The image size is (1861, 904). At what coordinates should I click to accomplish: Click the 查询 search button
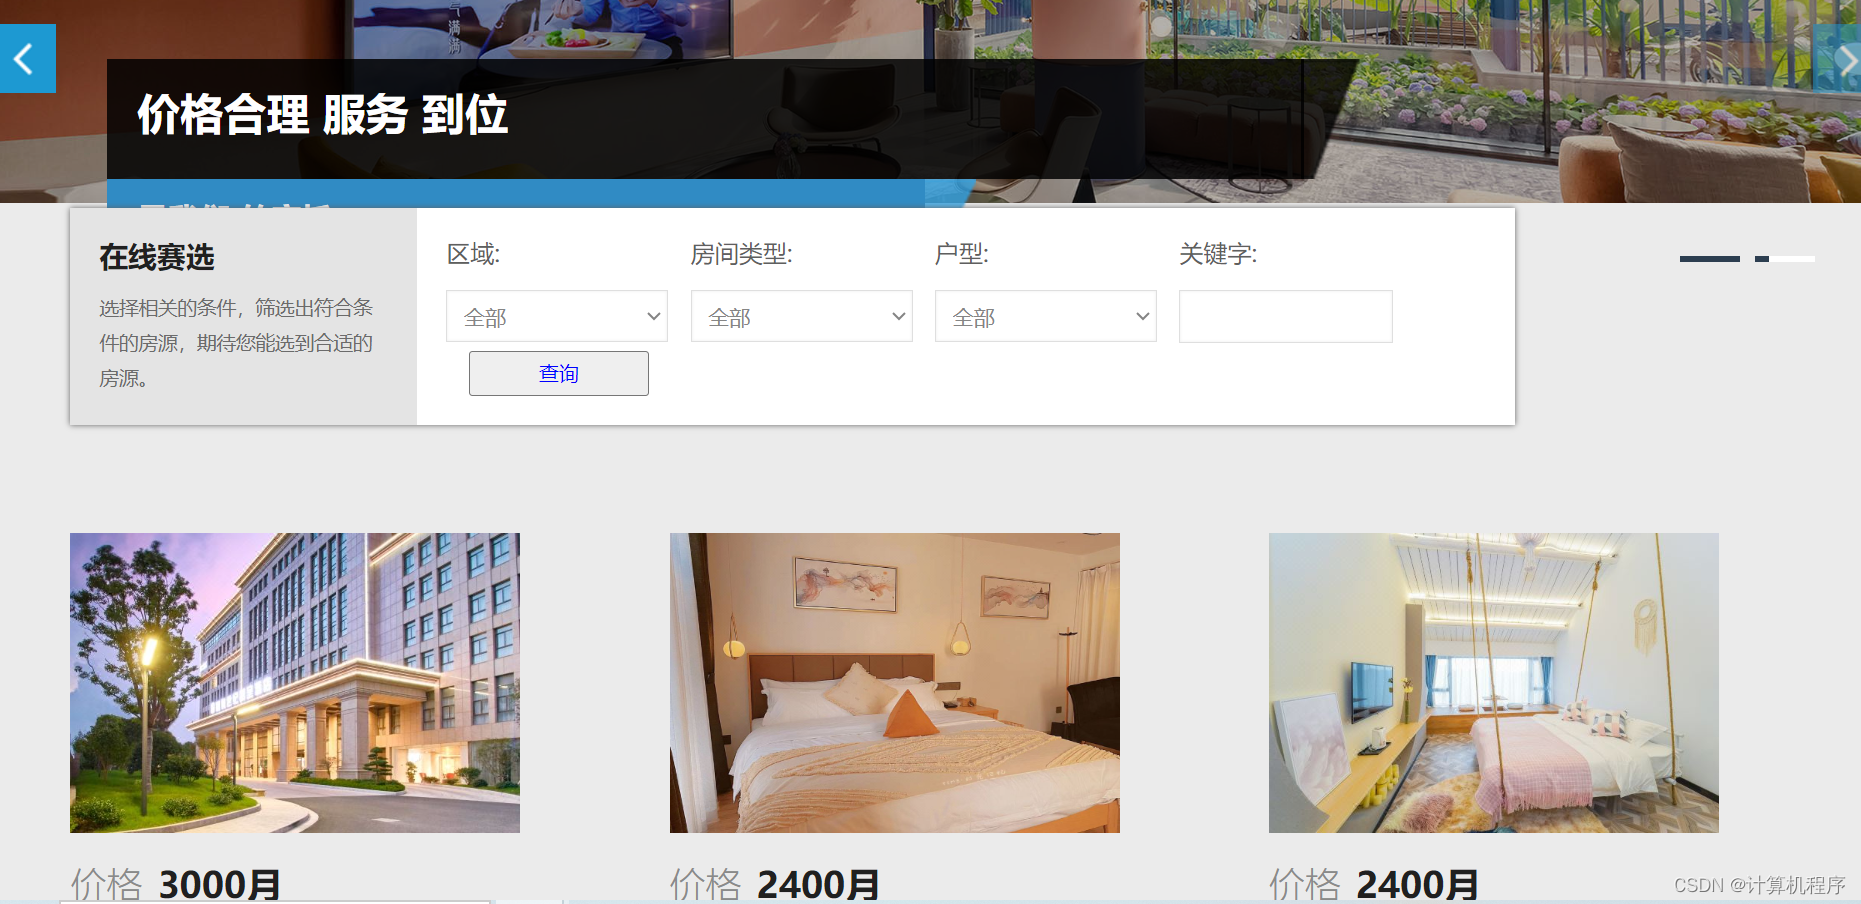558,373
